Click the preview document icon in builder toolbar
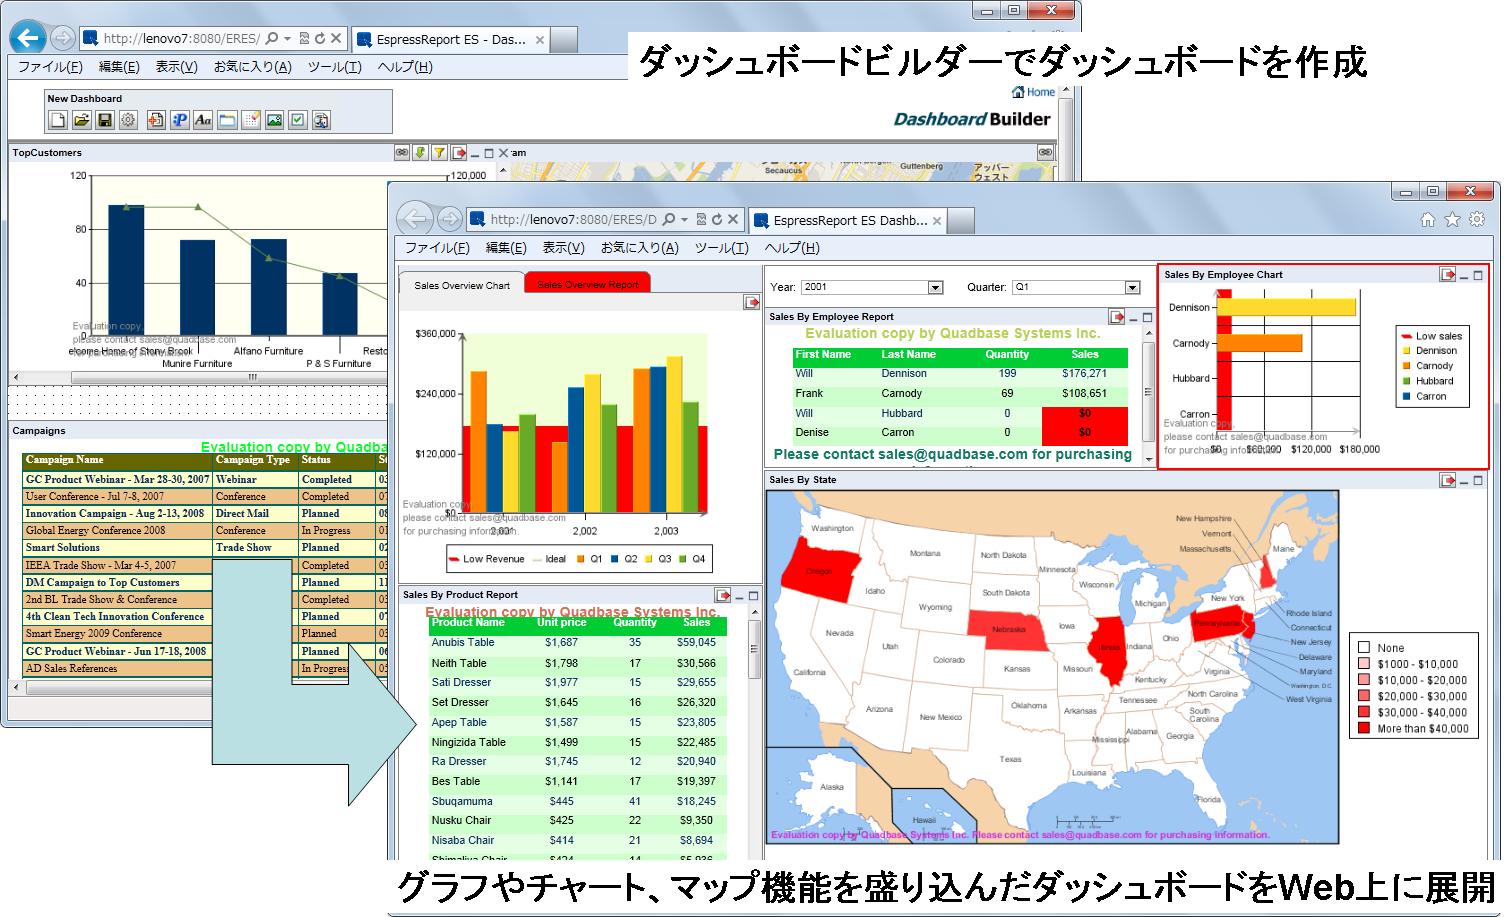This screenshot has height=917, width=1506. 321,120
